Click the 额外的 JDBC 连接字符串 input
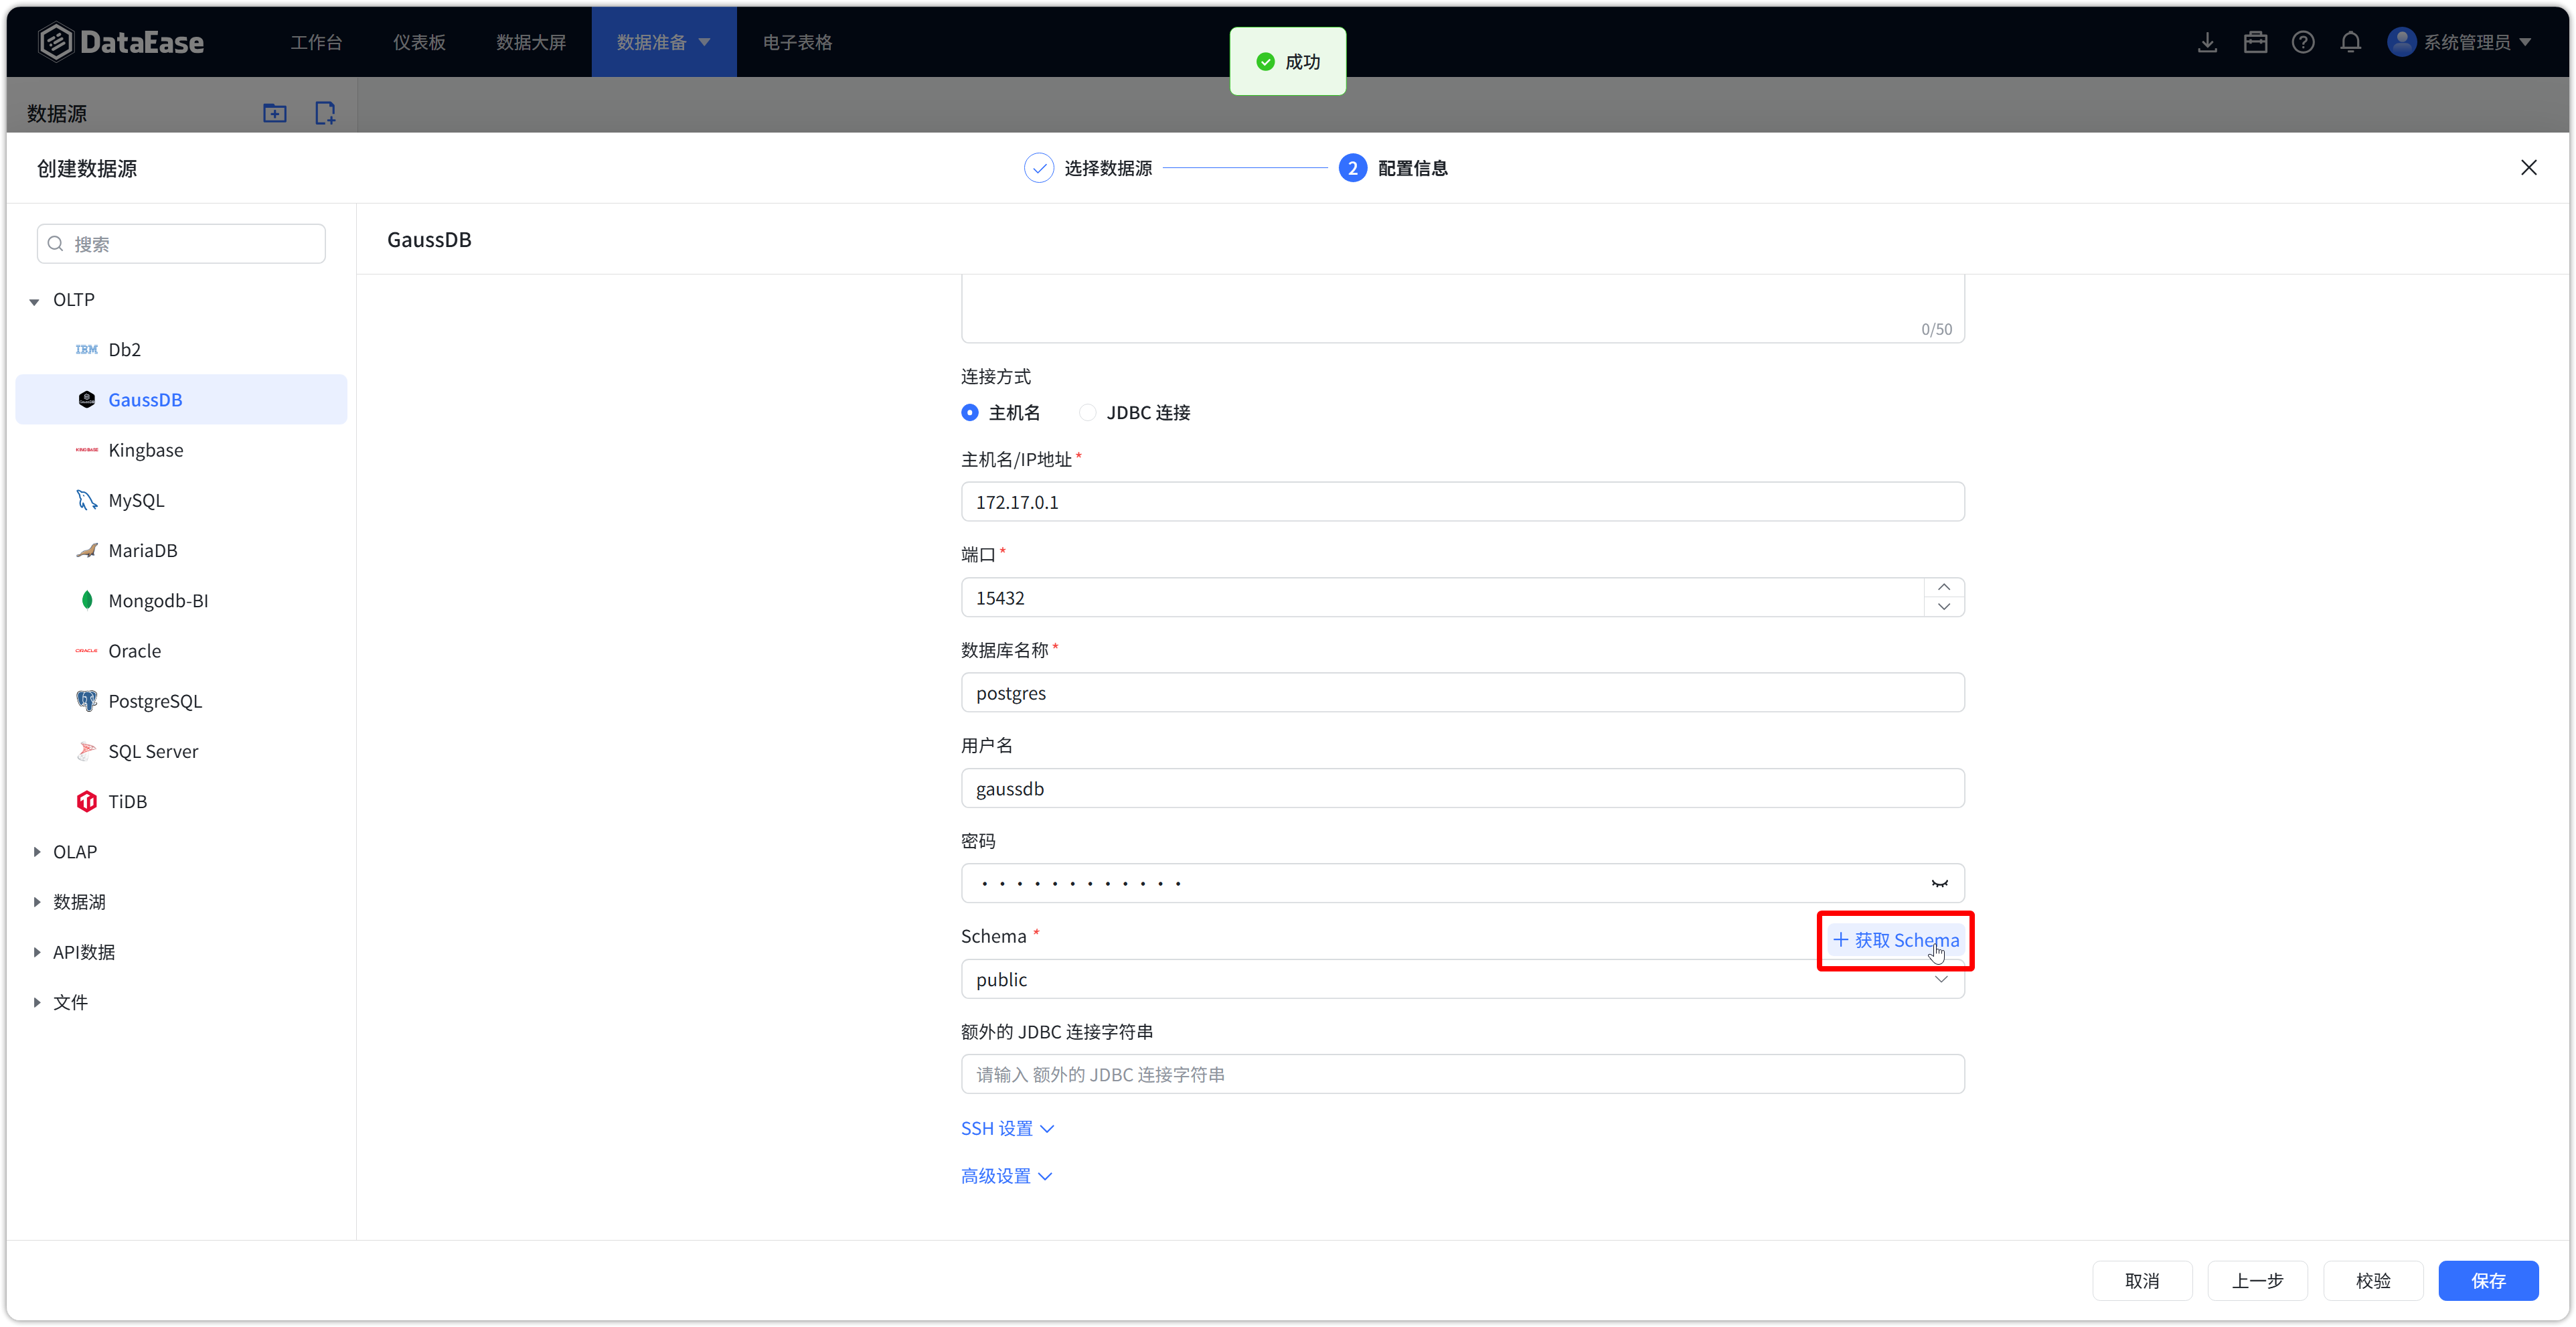Screen dimensions: 2576x1327 tap(1463, 1074)
